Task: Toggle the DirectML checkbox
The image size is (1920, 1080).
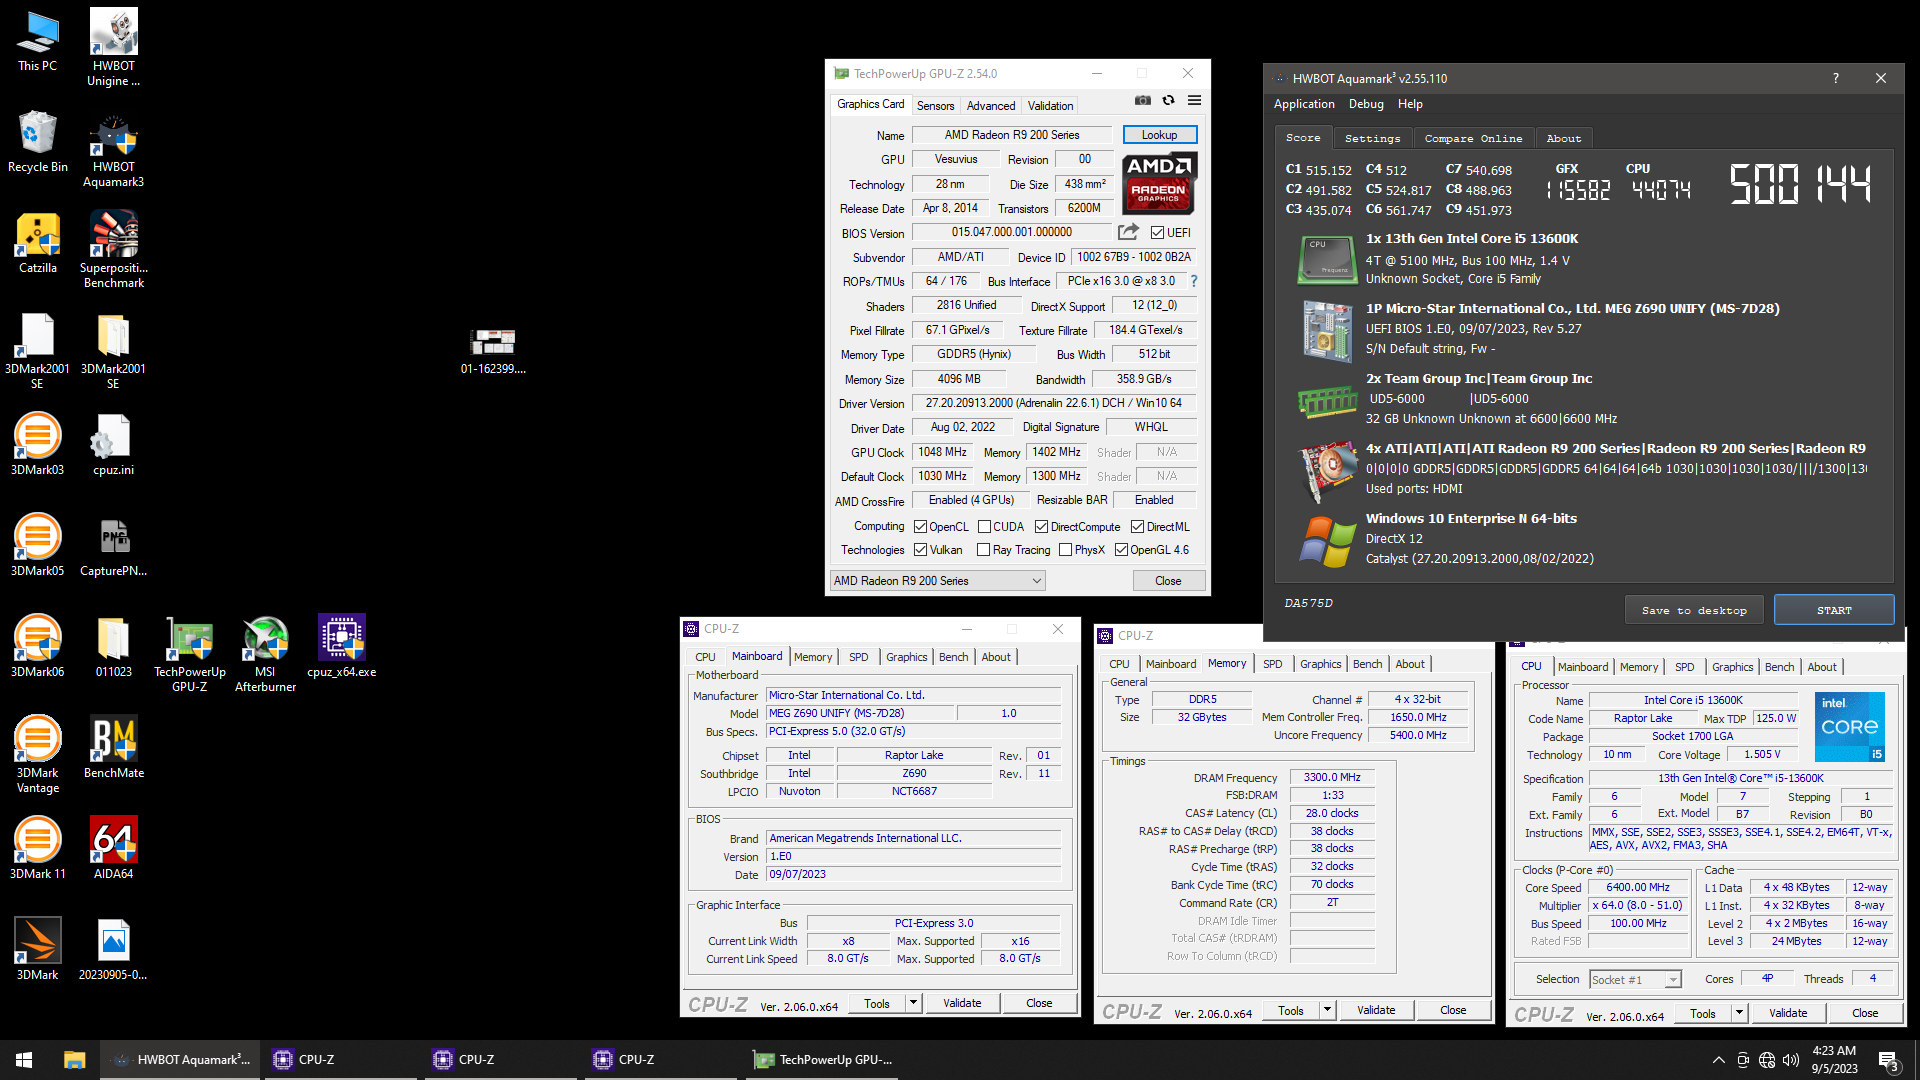Action: 1137,526
